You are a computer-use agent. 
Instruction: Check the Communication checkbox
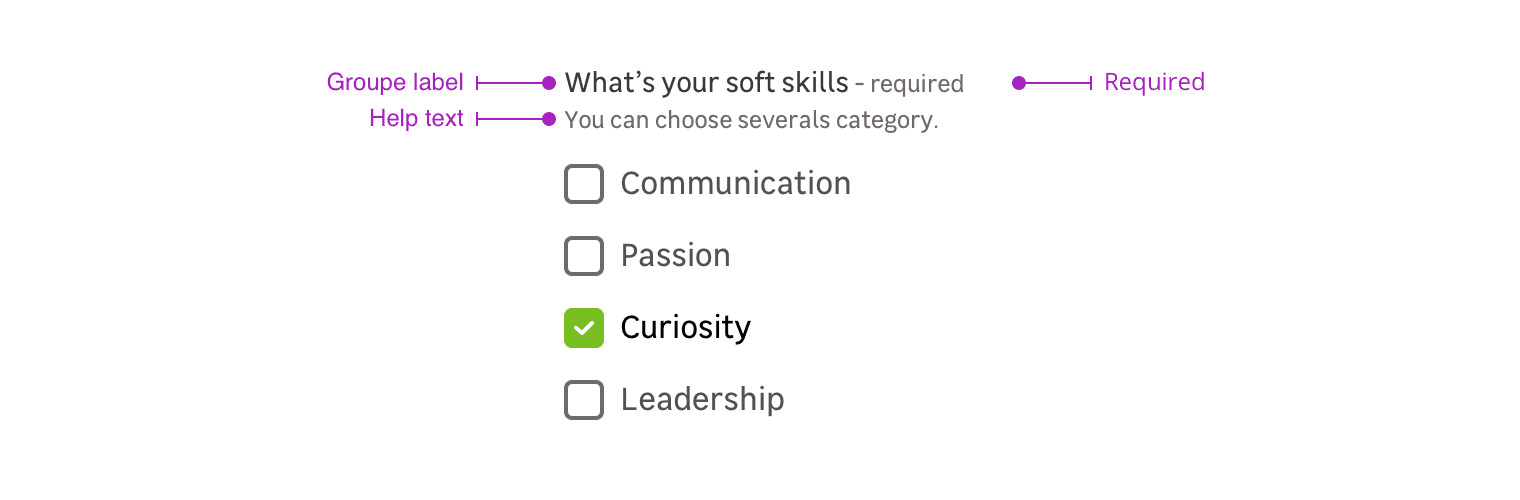click(584, 184)
